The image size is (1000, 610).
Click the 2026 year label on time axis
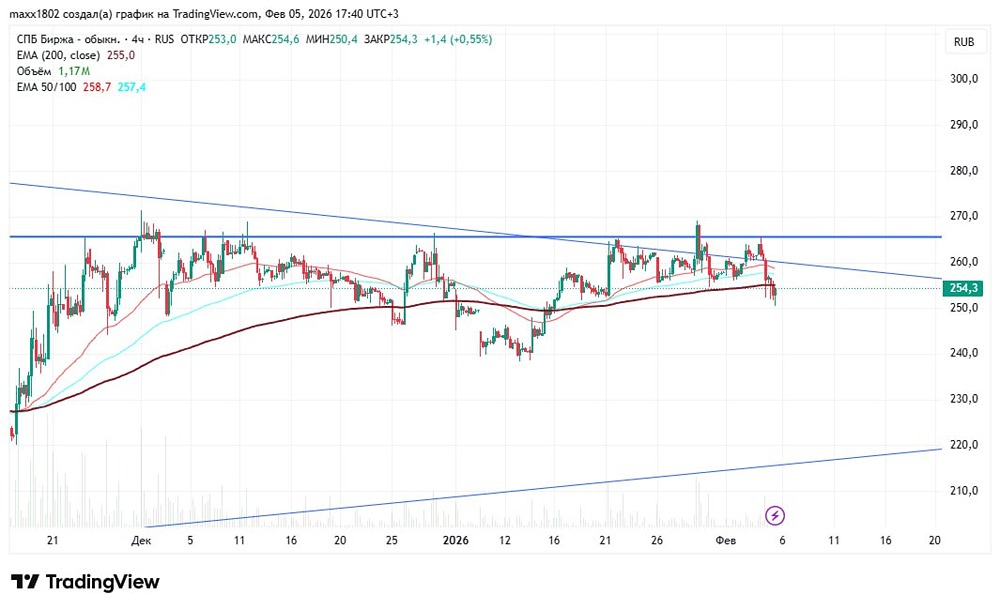tap(455, 540)
